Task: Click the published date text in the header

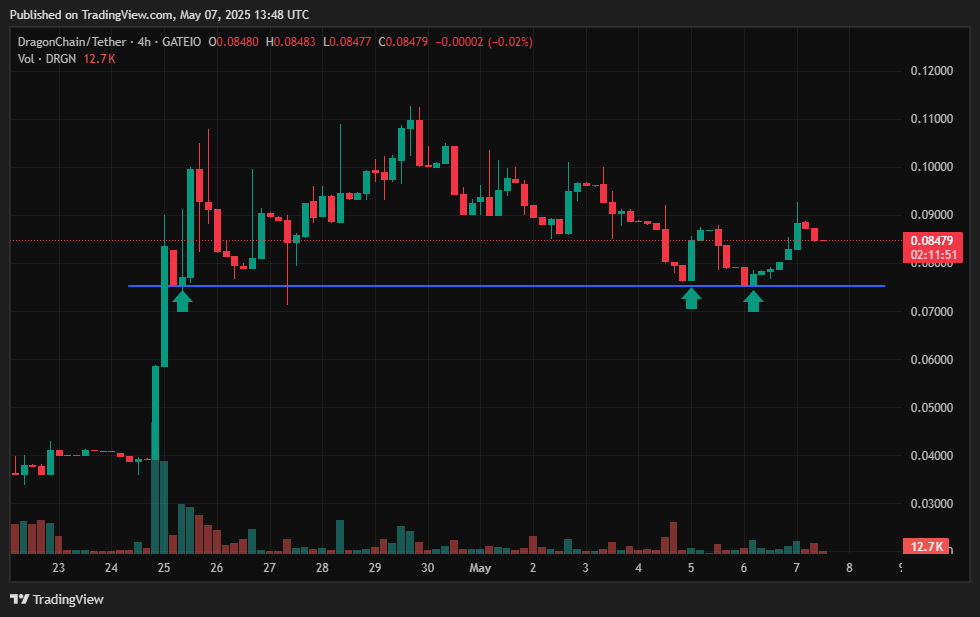Action: pos(159,14)
